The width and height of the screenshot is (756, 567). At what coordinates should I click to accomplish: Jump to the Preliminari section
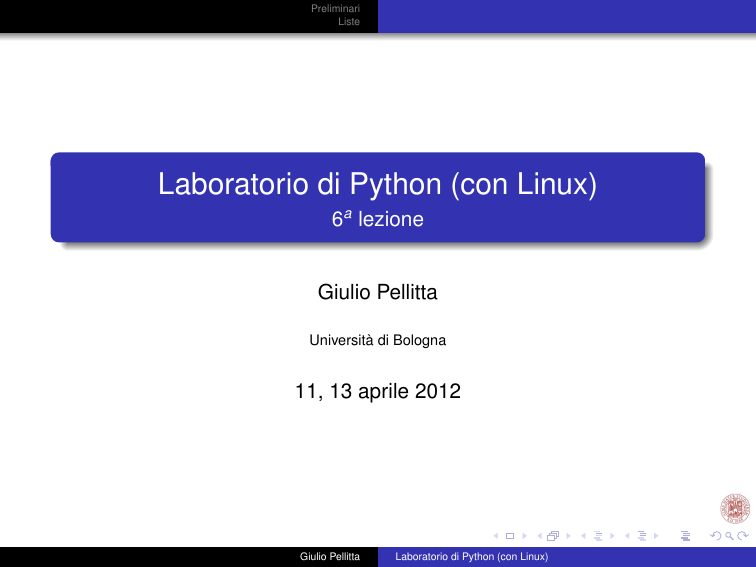coord(335,8)
